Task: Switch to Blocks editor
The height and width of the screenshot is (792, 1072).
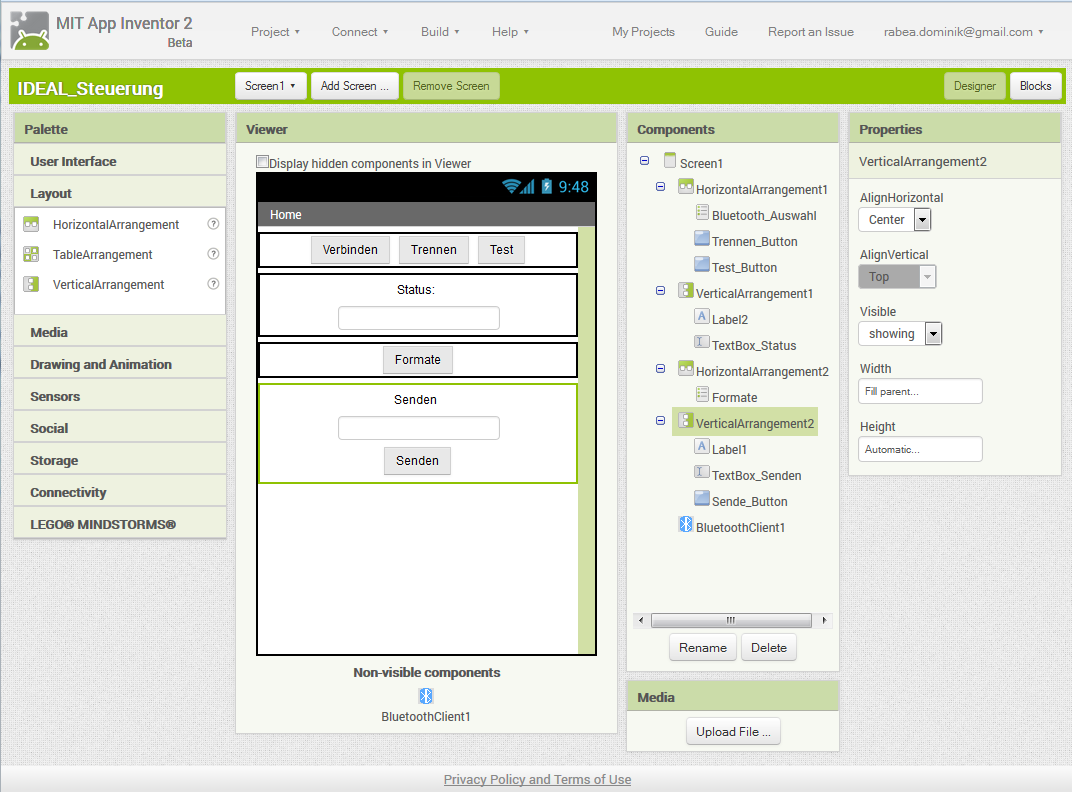Action: 1036,86
